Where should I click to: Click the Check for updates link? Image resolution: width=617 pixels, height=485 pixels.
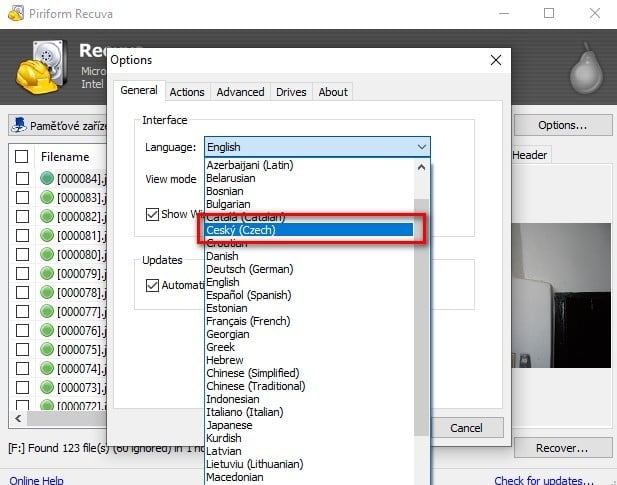point(544,480)
